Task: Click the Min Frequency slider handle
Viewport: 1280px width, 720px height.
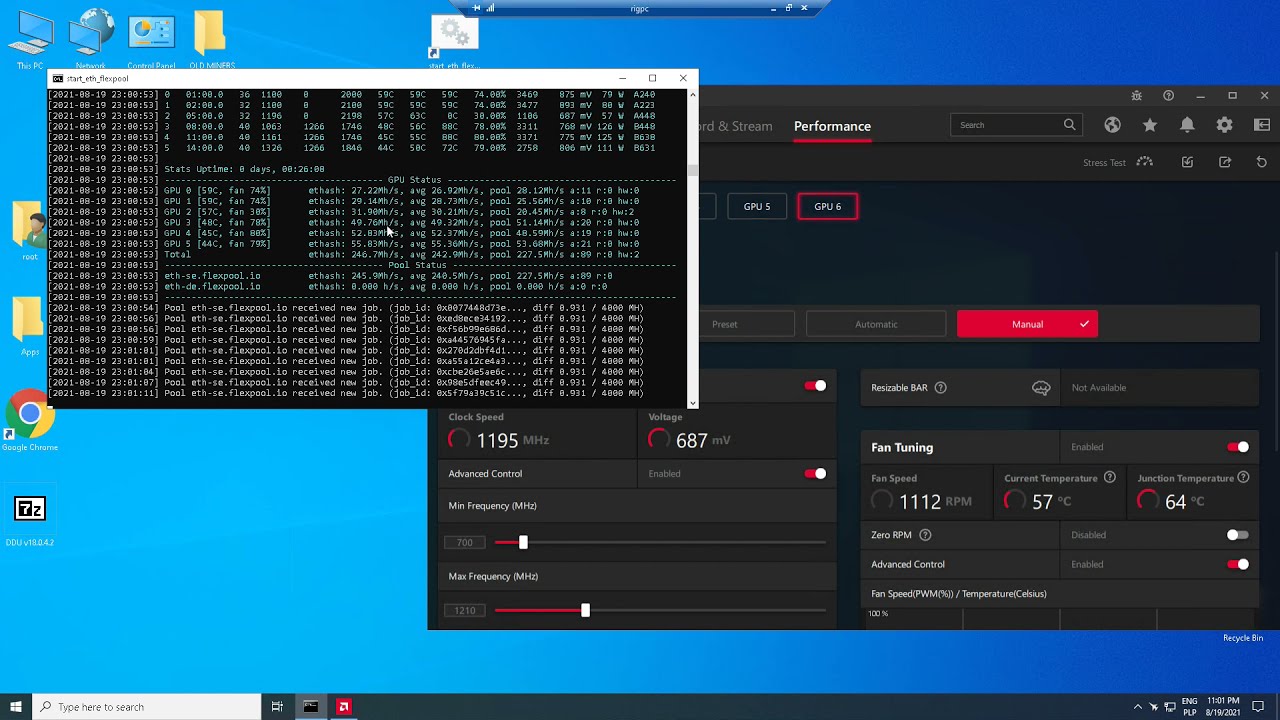Action: point(523,542)
